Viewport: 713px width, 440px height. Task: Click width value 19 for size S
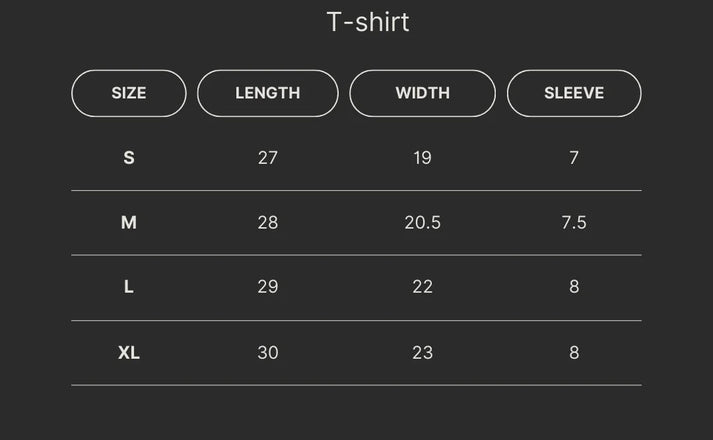pyautogui.click(x=422, y=158)
